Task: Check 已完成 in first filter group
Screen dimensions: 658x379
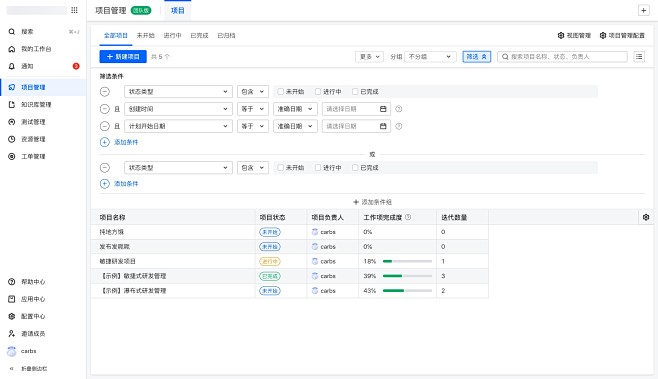Action: tap(355, 91)
